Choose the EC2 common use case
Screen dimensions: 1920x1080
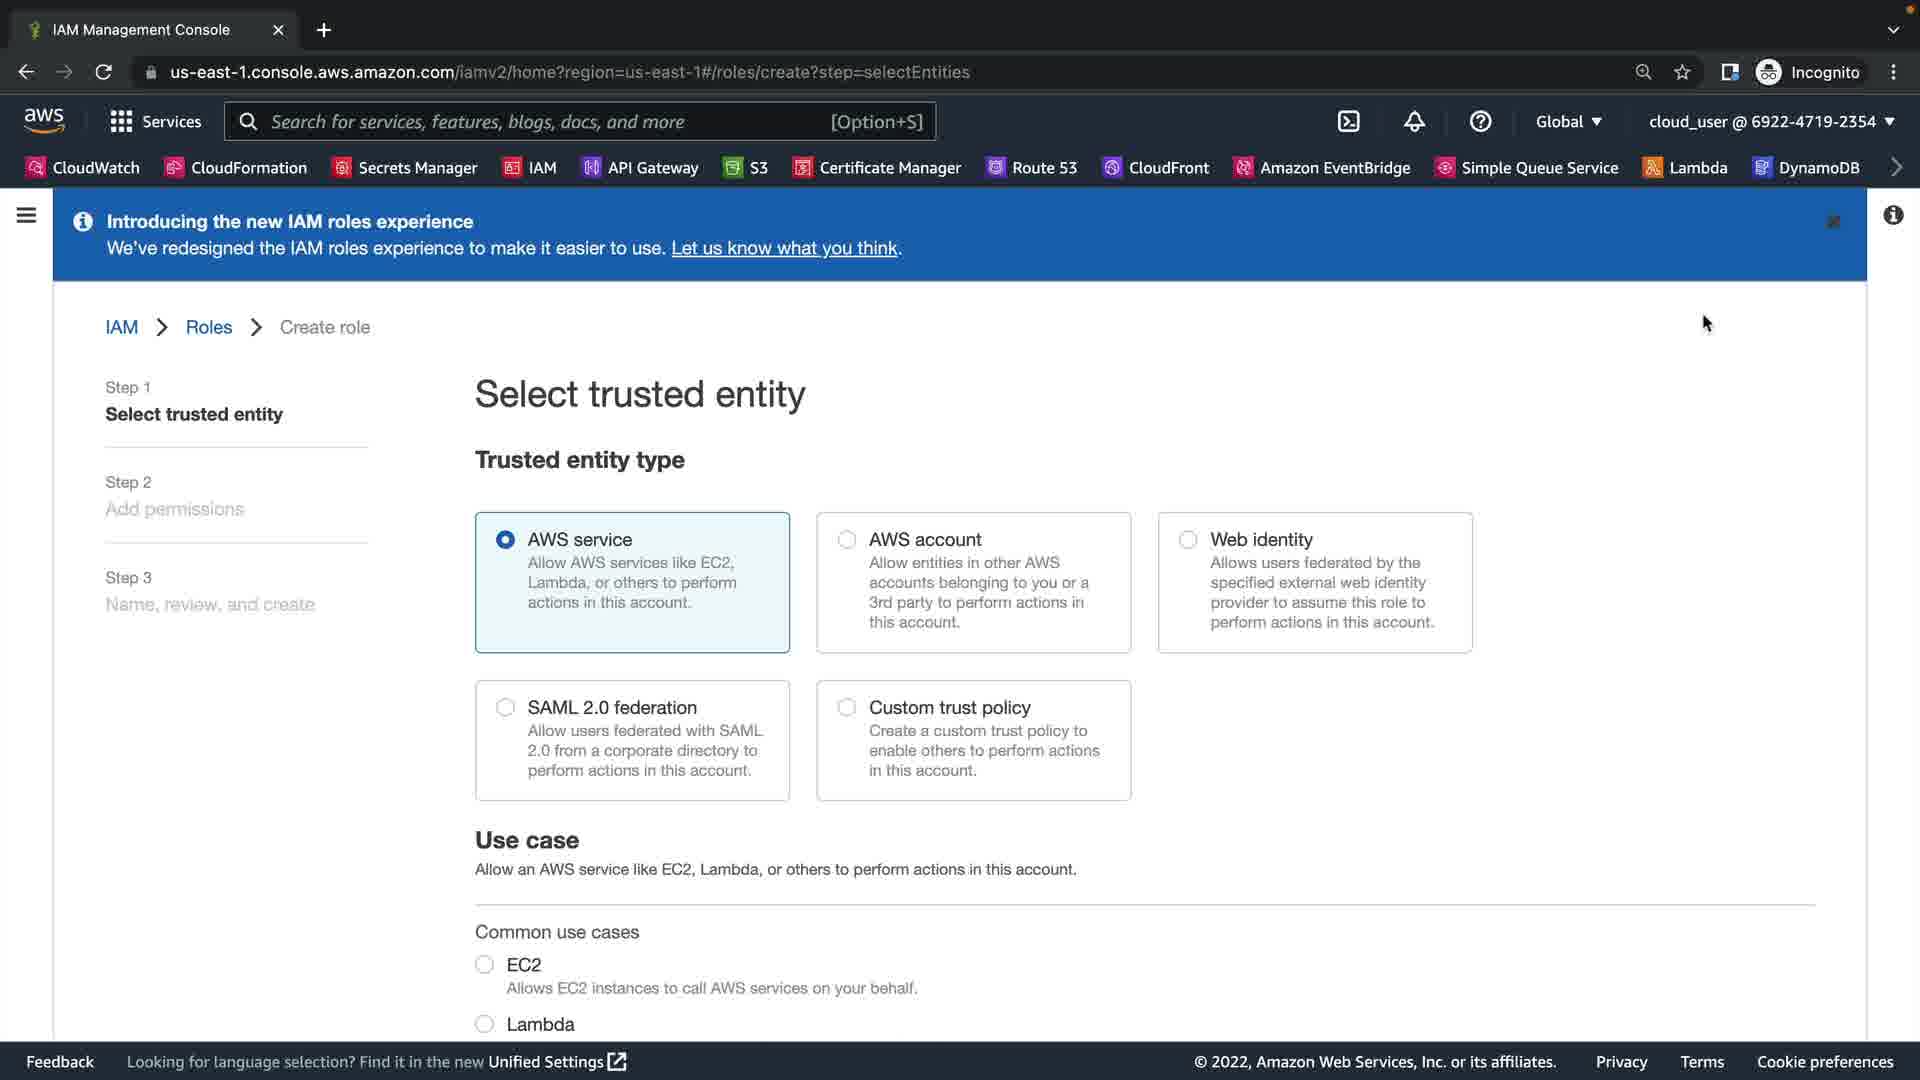pyautogui.click(x=485, y=965)
